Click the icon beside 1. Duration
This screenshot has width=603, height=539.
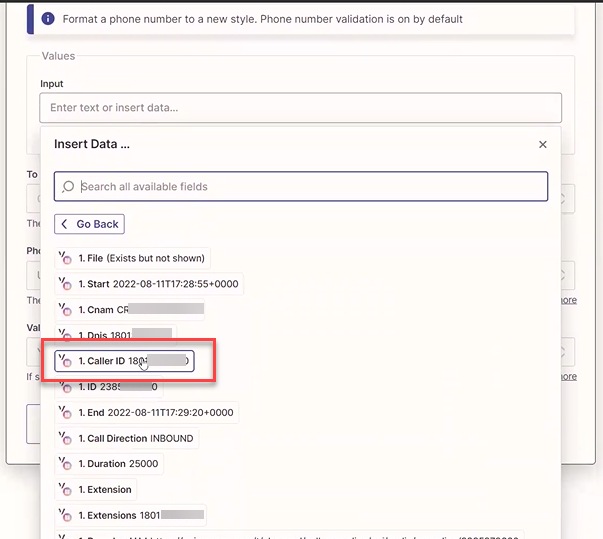[x=65, y=463]
